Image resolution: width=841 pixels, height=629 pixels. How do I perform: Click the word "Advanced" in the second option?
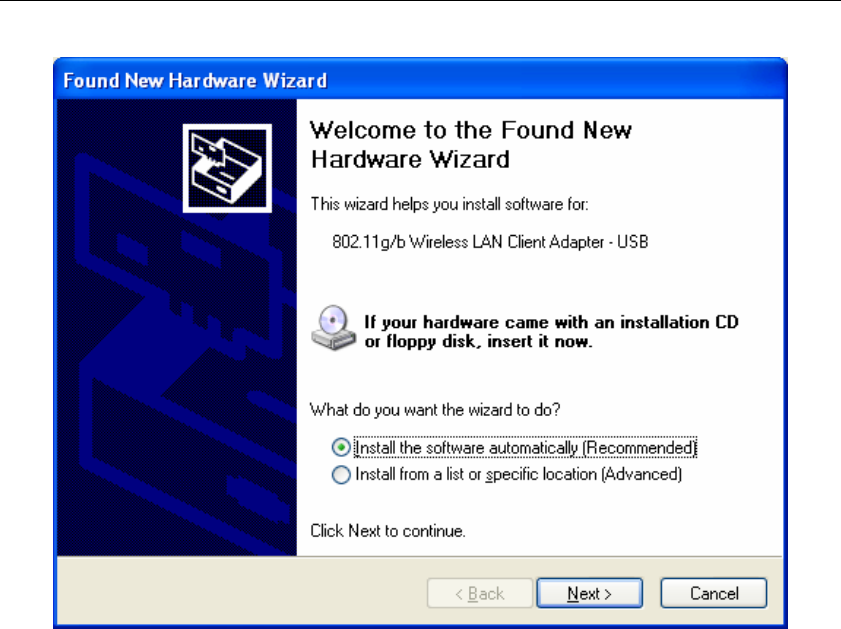(x=641, y=475)
